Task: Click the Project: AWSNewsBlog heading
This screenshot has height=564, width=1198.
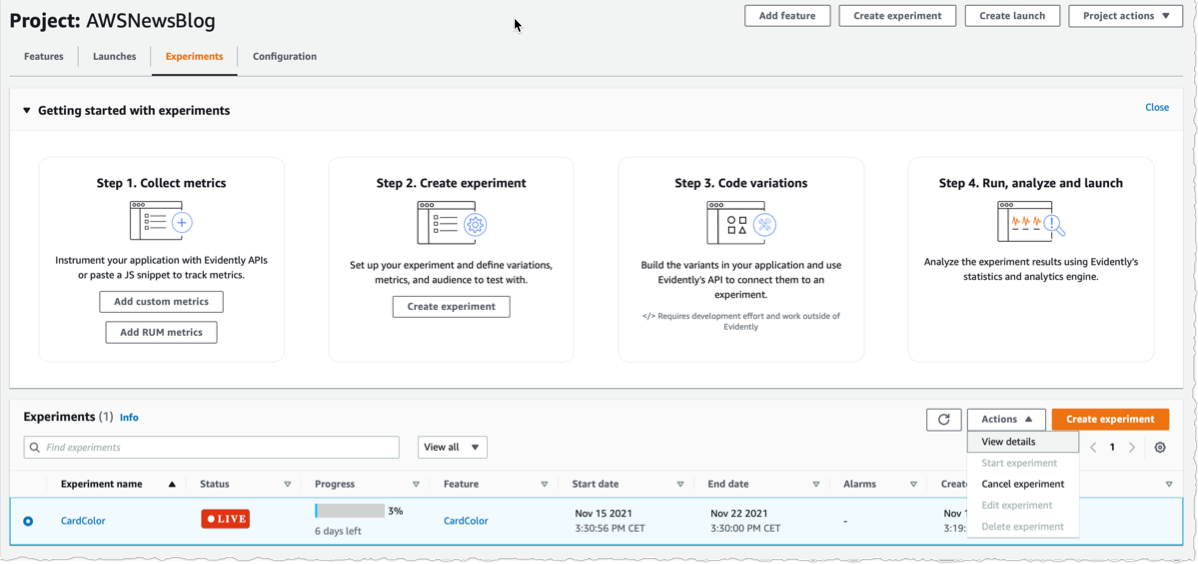Action: coord(112,21)
